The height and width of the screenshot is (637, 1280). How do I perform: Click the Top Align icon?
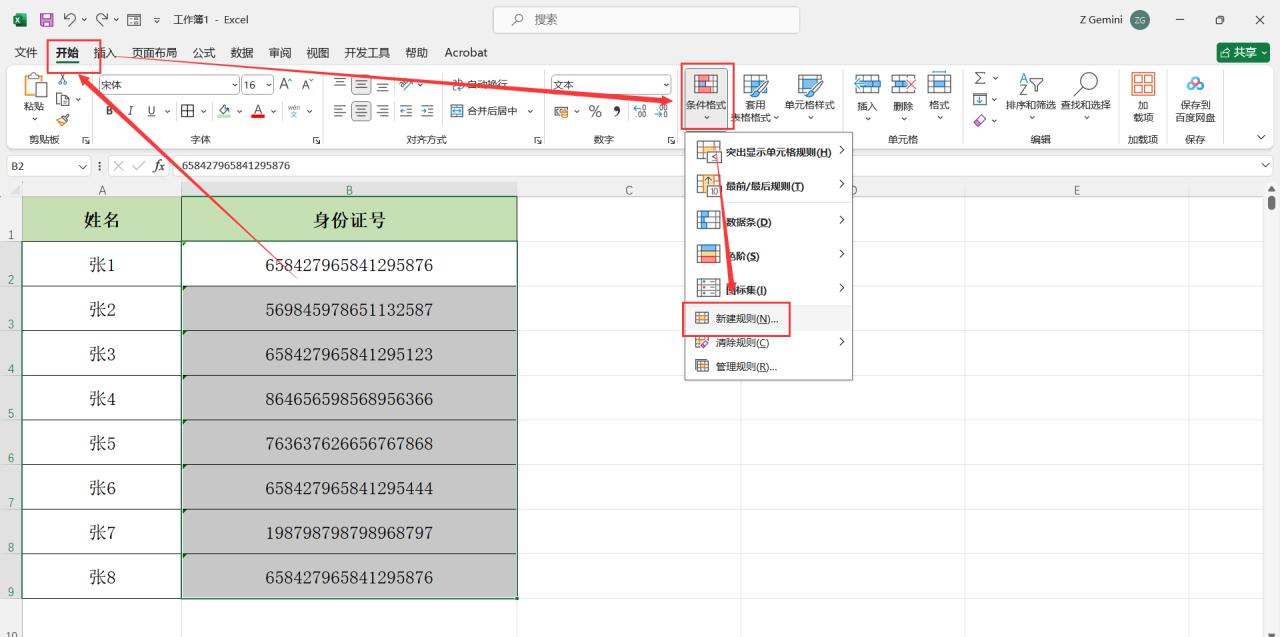pos(340,85)
